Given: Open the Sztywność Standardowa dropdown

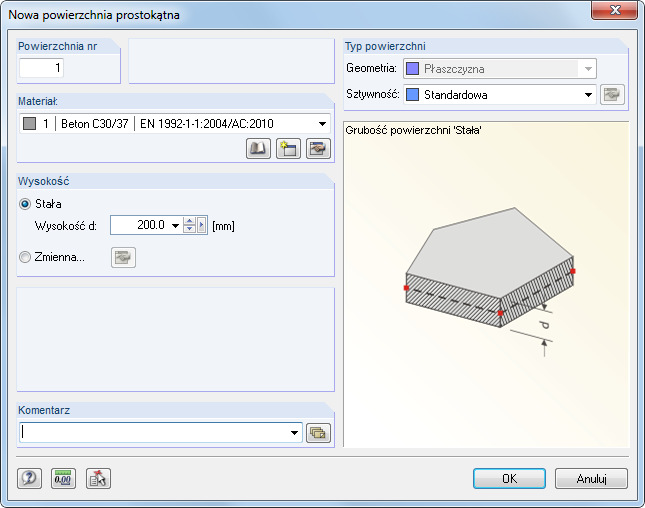Looking at the screenshot, I should tap(588, 95).
